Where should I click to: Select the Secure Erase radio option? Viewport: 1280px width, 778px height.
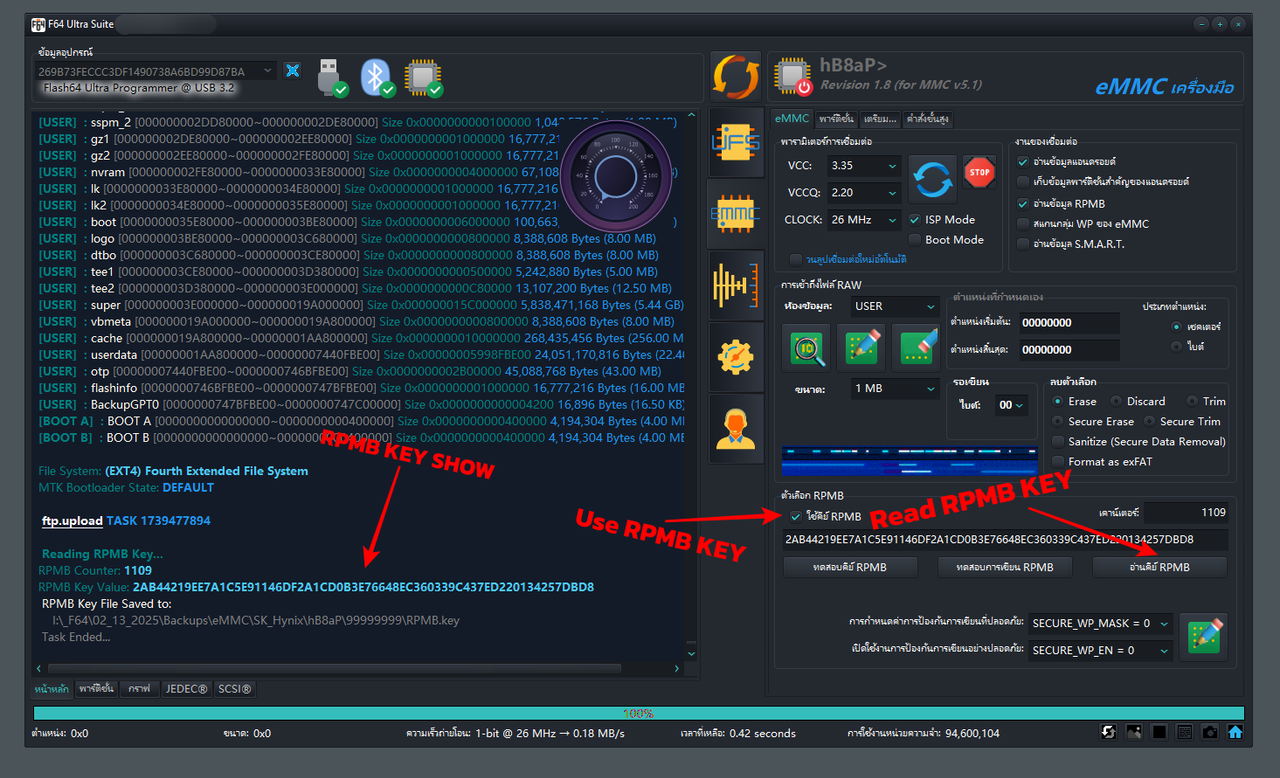[x=1059, y=421]
